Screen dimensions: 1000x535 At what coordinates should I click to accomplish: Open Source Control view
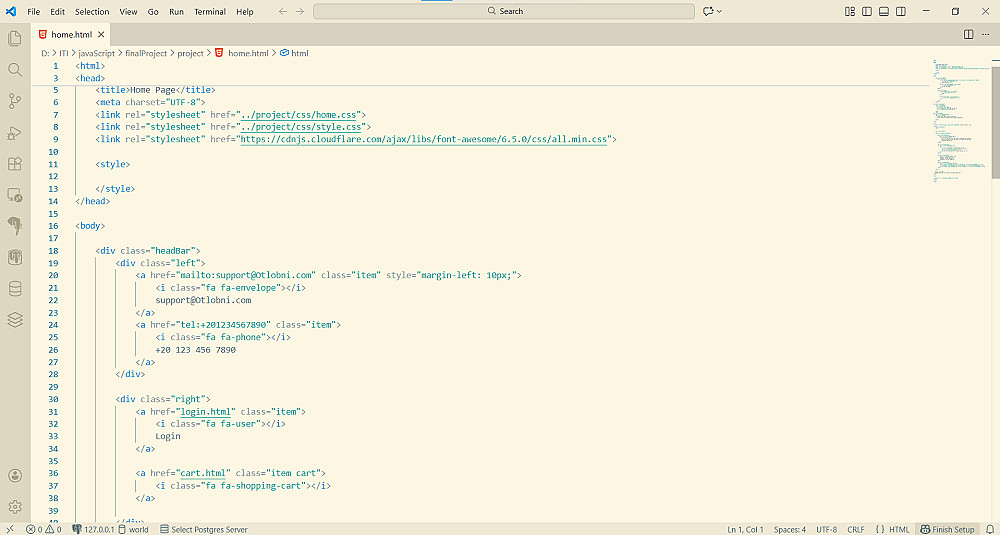[15, 101]
